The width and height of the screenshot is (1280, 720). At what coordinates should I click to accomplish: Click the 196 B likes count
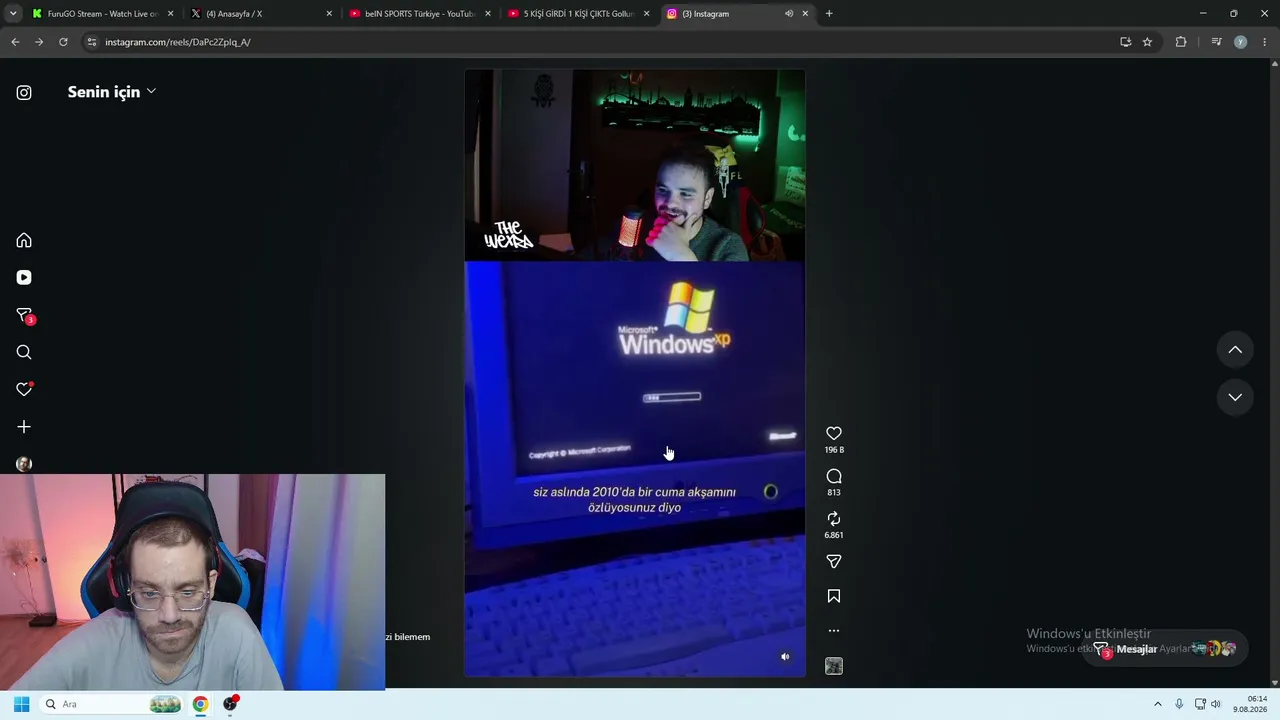(834, 450)
